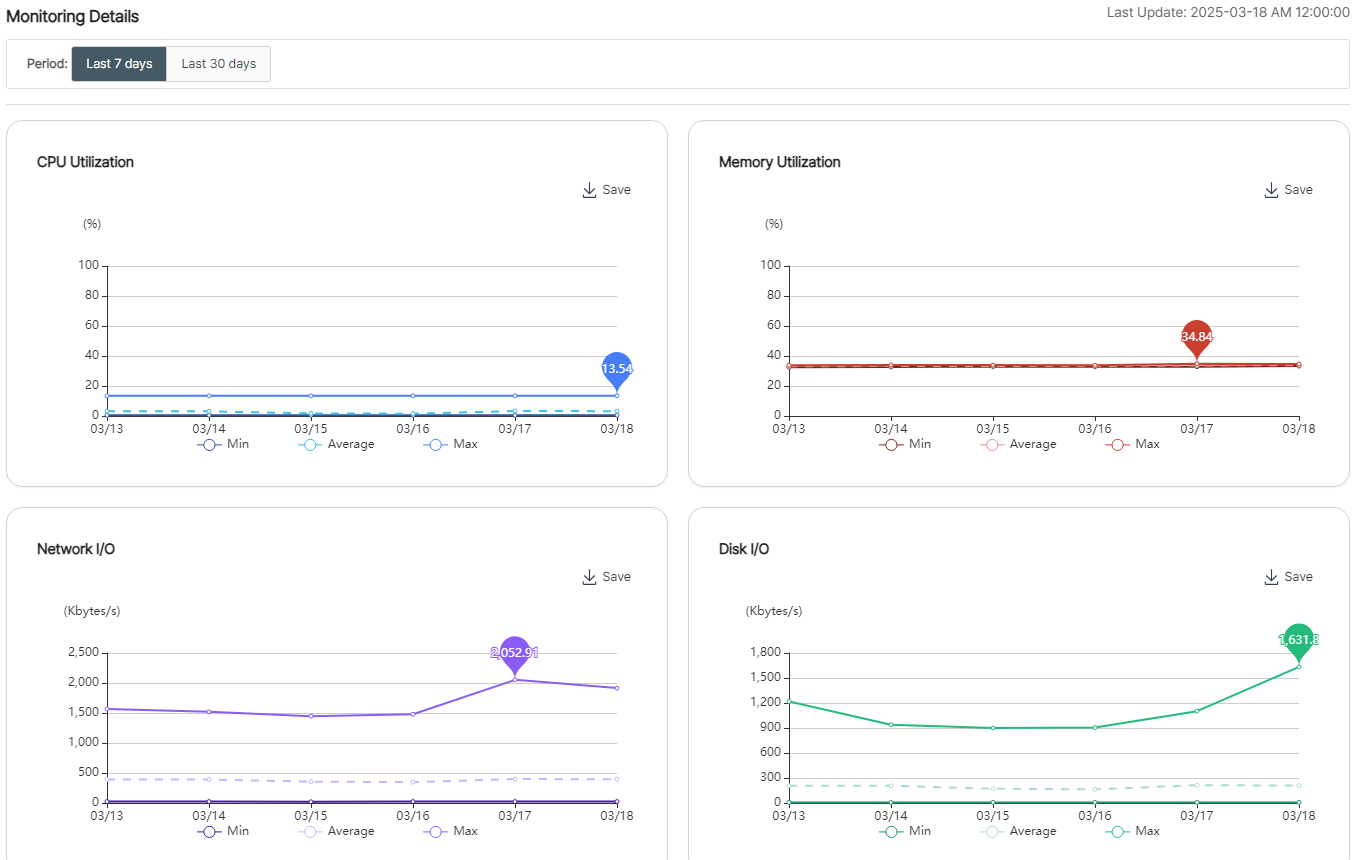The width and height of the screenshot is (1366, 860).
Task: Toggle Max series in CPU Utilization legend
Action: pyautogui.click(x=450, y=444)
